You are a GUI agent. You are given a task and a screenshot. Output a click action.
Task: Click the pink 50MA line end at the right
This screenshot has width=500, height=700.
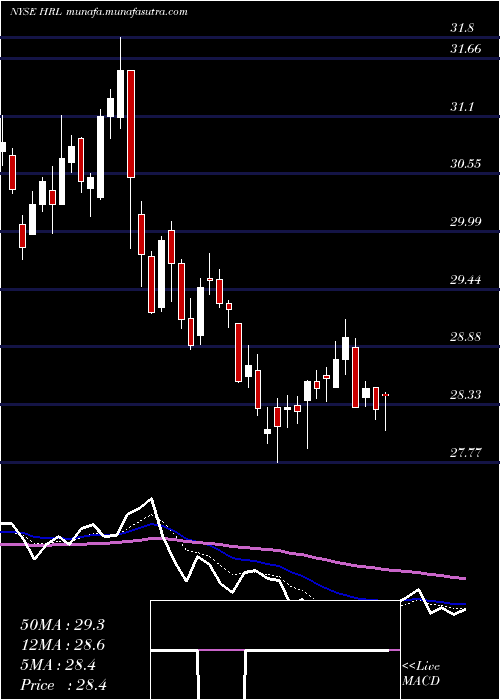point(464,578)
